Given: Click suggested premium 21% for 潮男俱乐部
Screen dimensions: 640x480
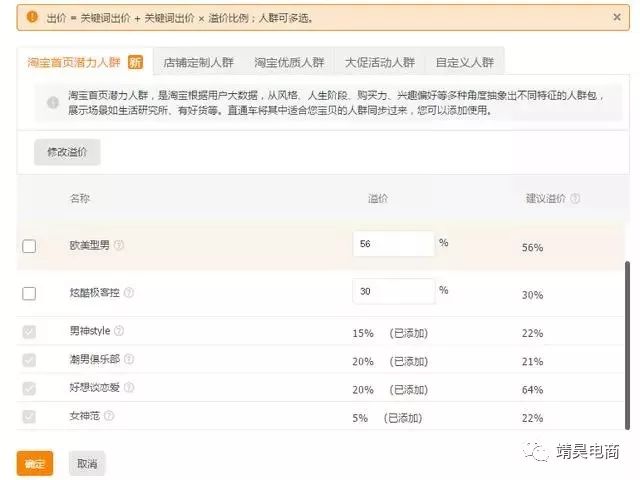Looking at the screenshot, I should point(532,362).
